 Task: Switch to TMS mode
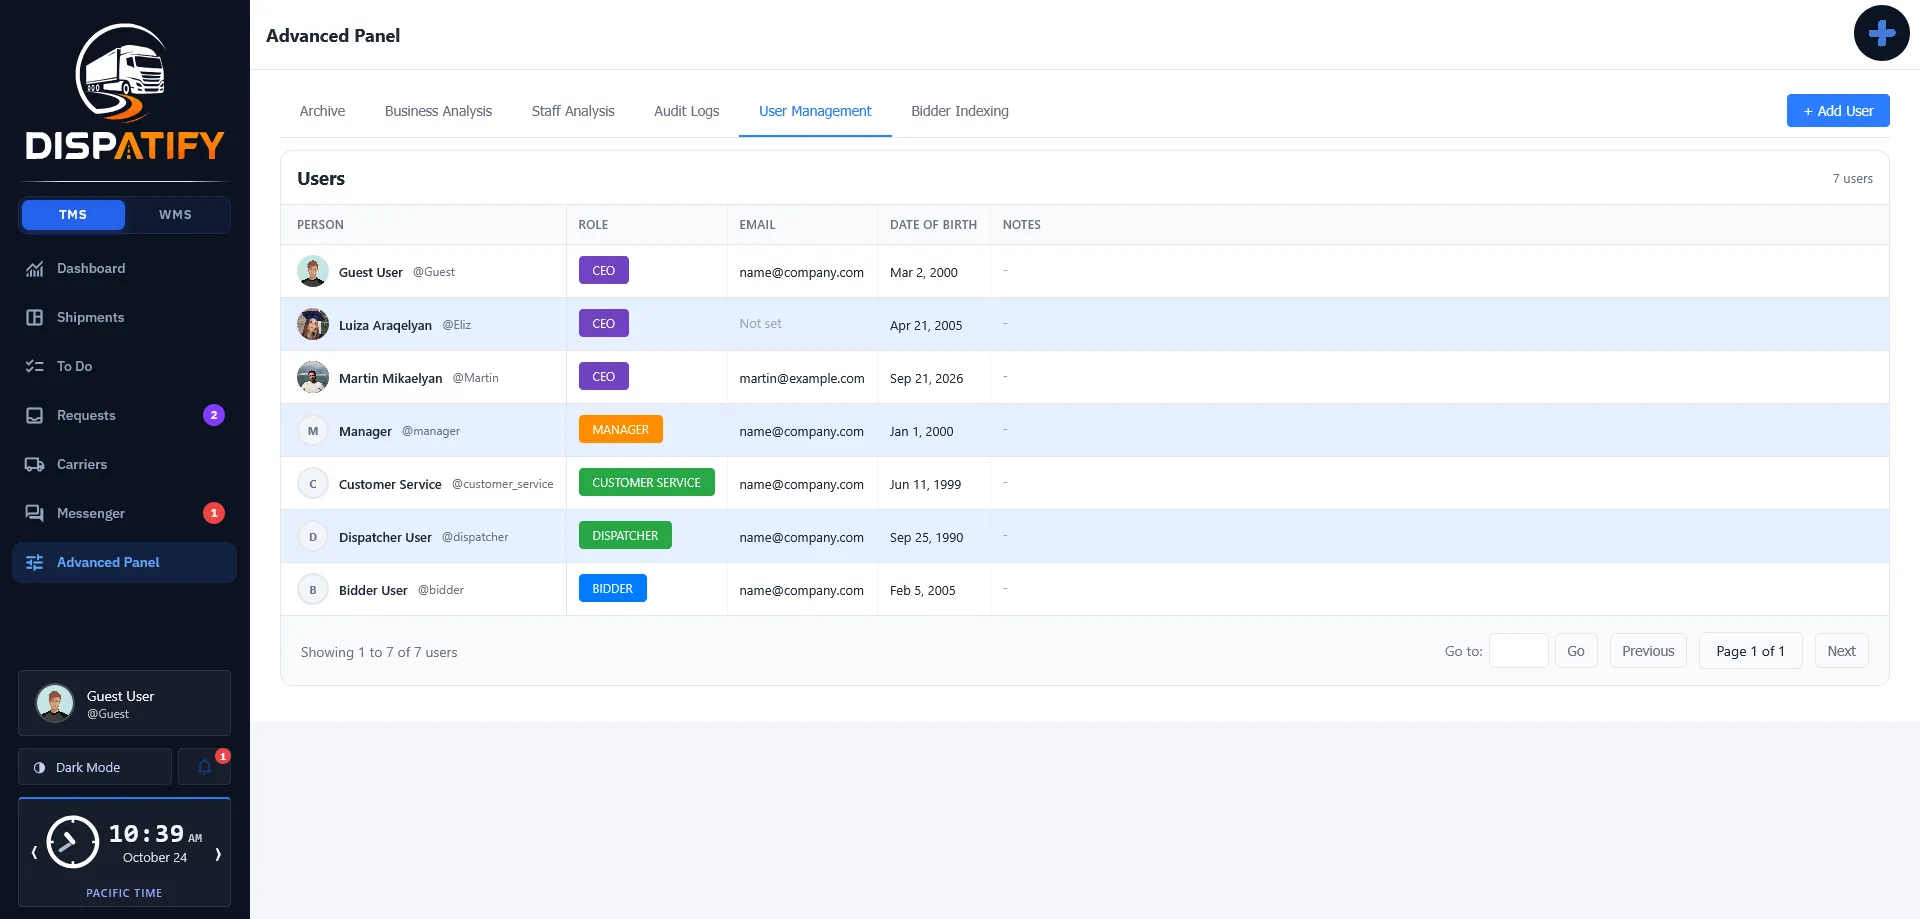(x=73, y=215)
